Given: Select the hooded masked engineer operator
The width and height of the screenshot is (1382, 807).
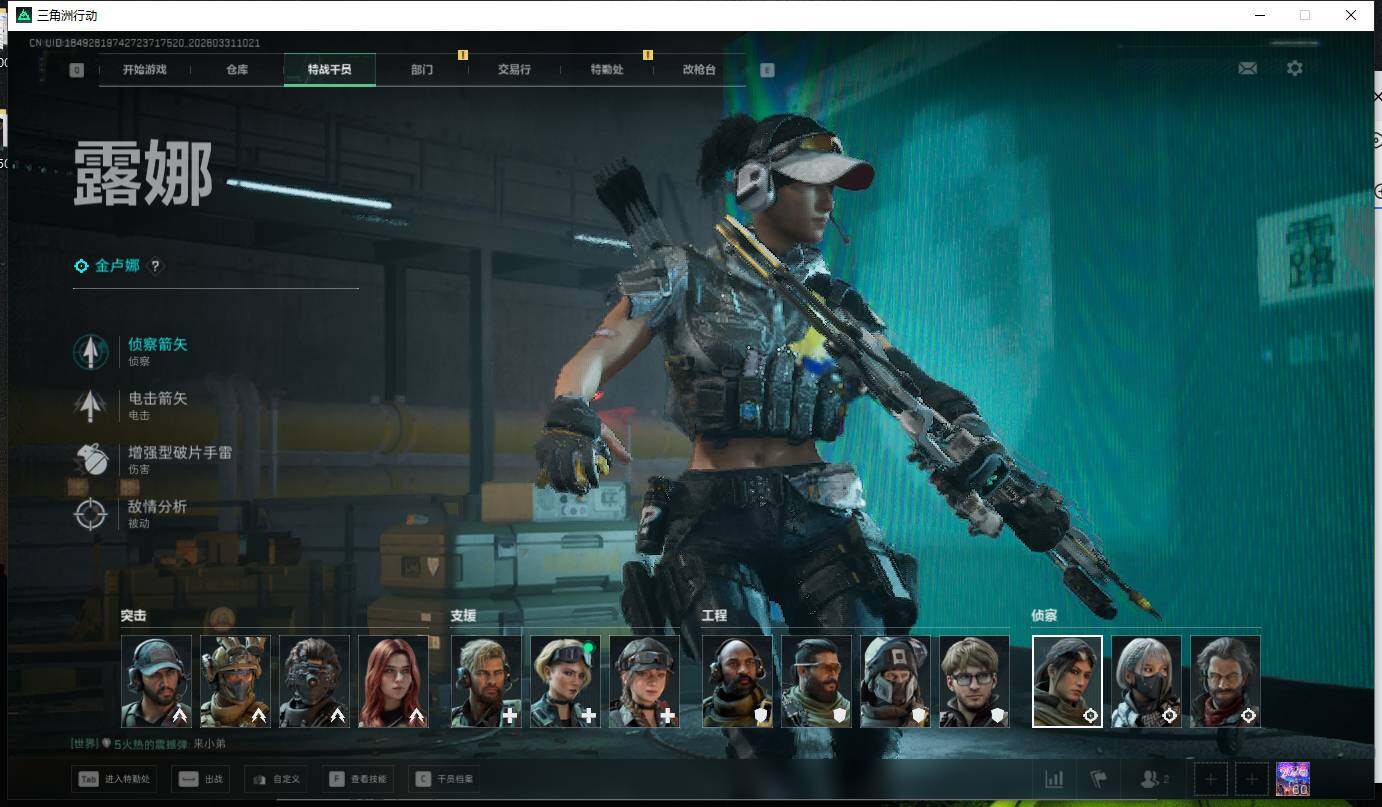Looking at the screenshot, I should point(895,681).
